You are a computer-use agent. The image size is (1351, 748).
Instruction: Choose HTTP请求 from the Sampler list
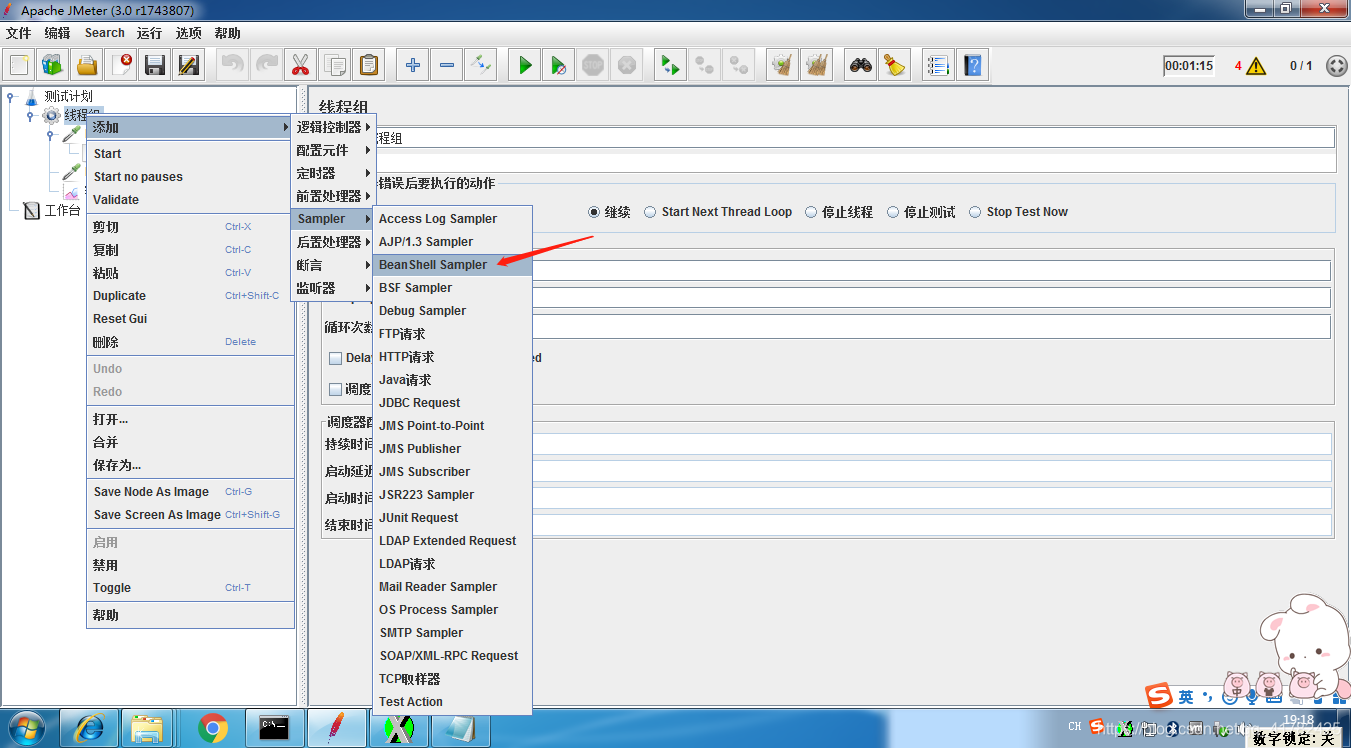[452, 357]
